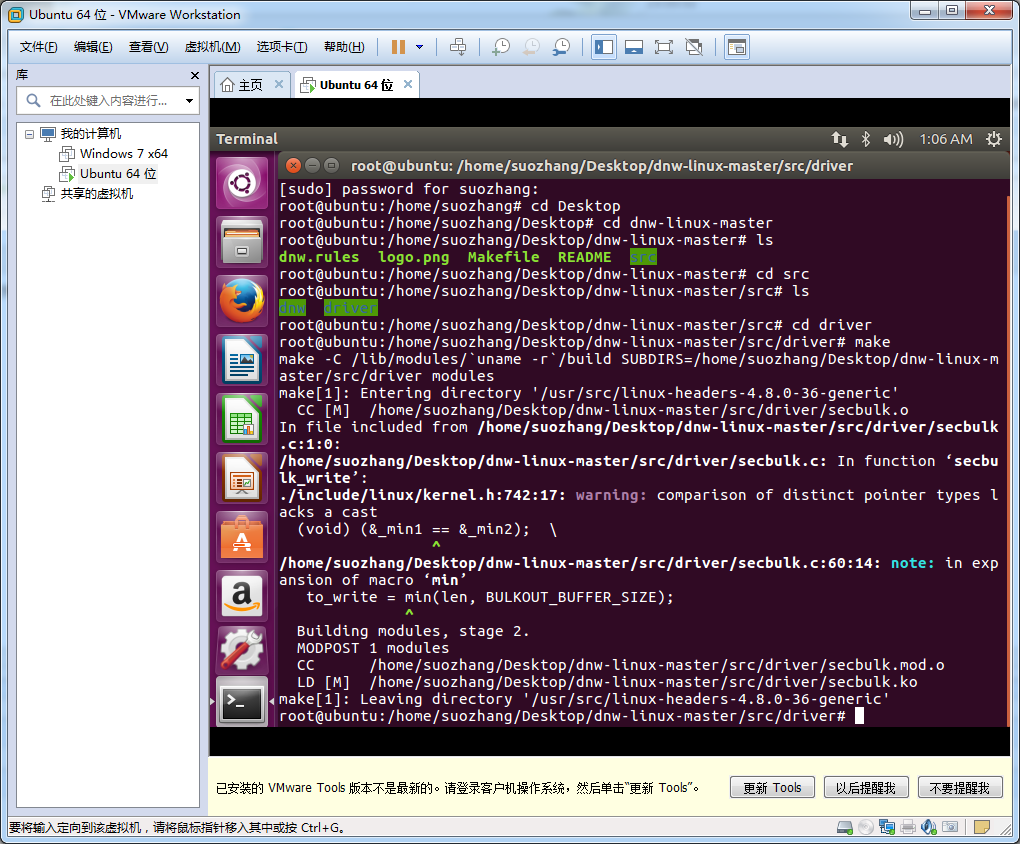This screenshot has width=1020, height=844.
Task: Toggle the thumbnail bar view button
Action: tap(633, 47)
